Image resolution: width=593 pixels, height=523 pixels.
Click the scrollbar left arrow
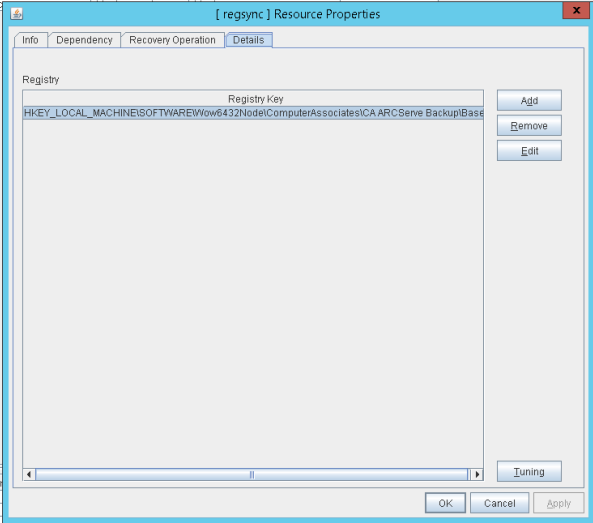pyautogui.click(x=29, y=474)
